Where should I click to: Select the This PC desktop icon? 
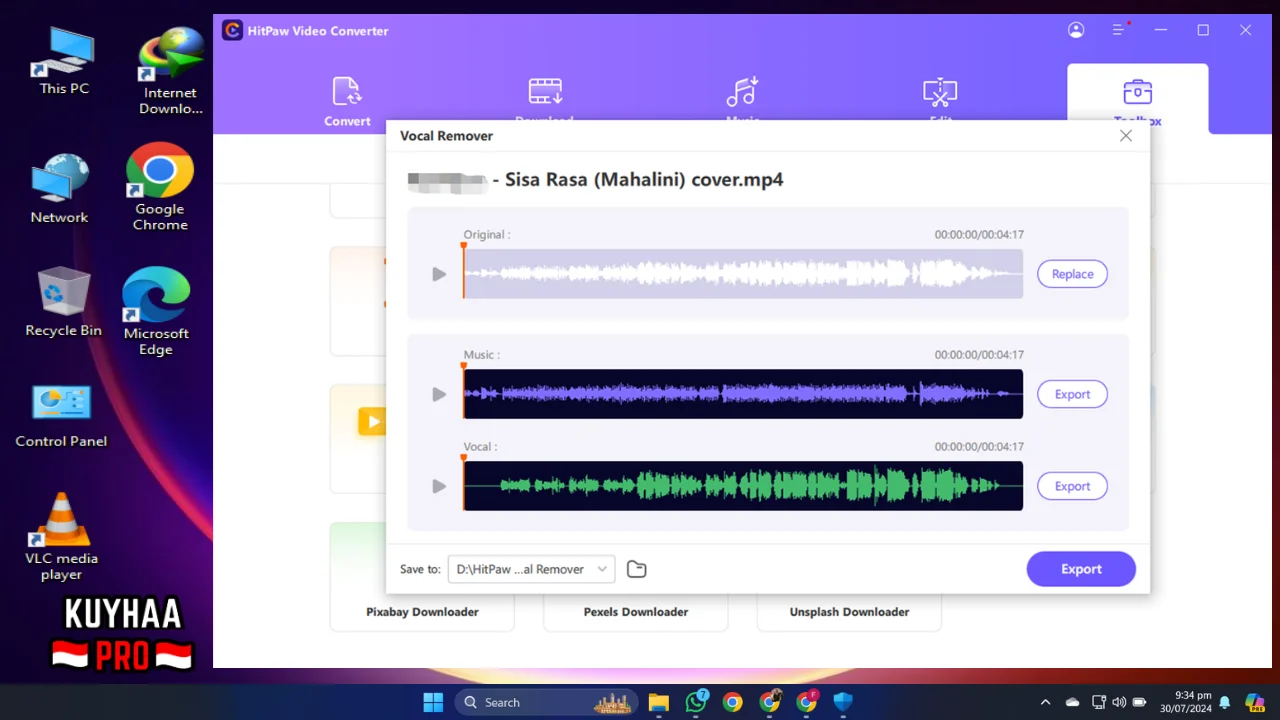(64, 61)
